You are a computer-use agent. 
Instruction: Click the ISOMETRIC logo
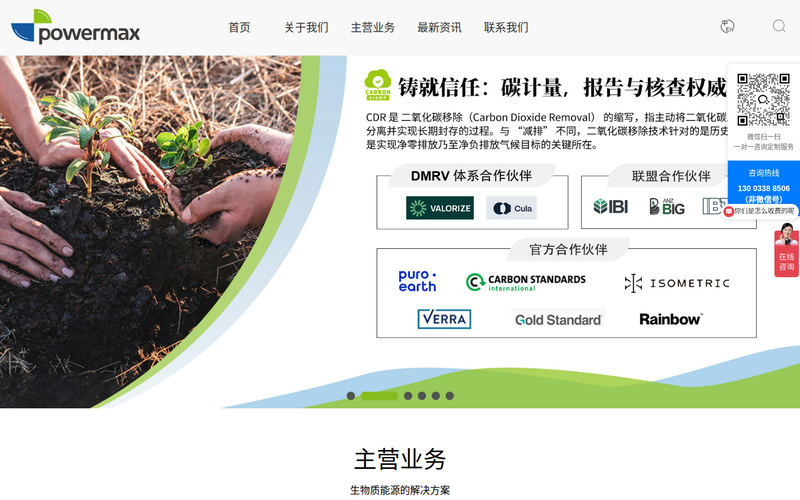click(677, 283)
